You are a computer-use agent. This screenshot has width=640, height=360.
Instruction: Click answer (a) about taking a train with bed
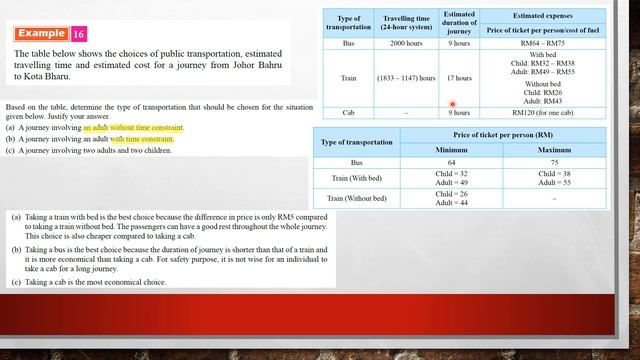(170, 227)
